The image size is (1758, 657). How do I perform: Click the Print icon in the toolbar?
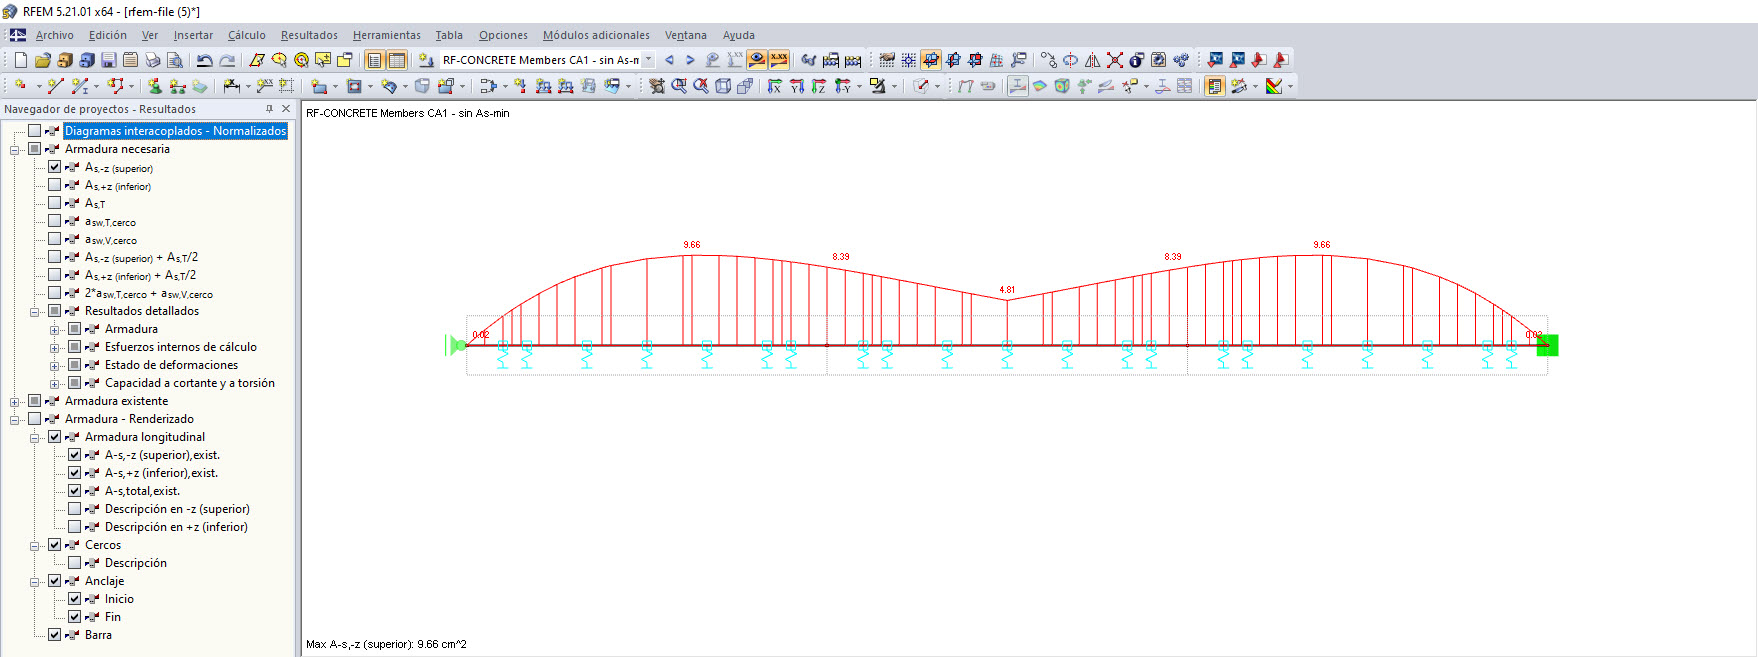click(x=153, y=60)
